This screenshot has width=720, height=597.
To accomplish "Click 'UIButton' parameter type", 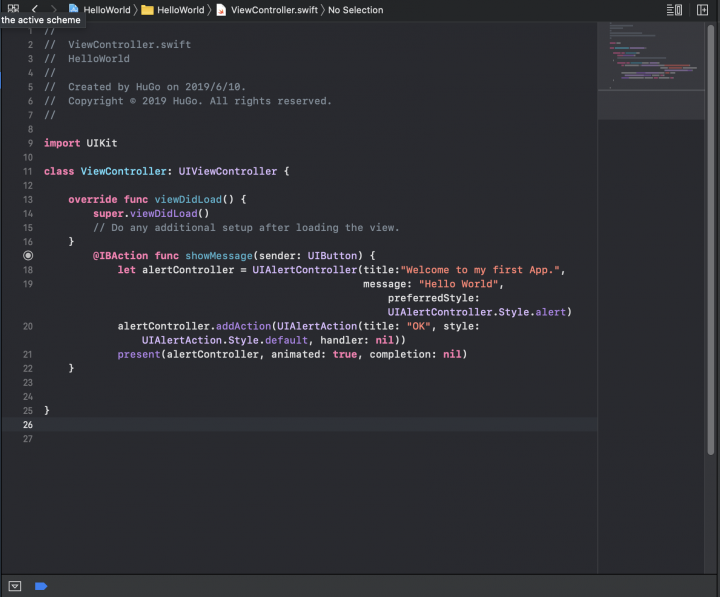I will click(x=332, y=256).
